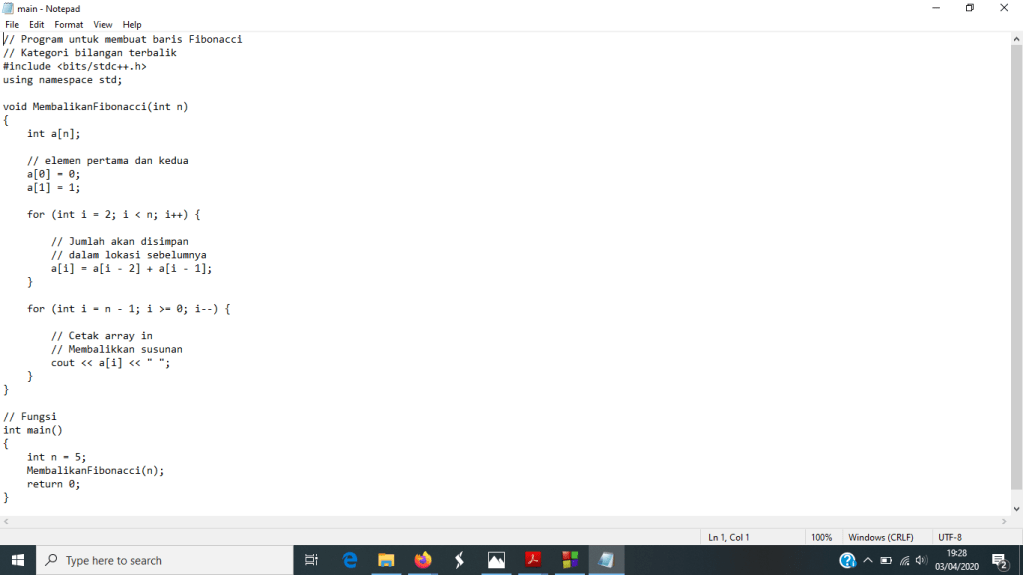
Task: Launch Firefox from the taskbar
Action: (423, 560)
